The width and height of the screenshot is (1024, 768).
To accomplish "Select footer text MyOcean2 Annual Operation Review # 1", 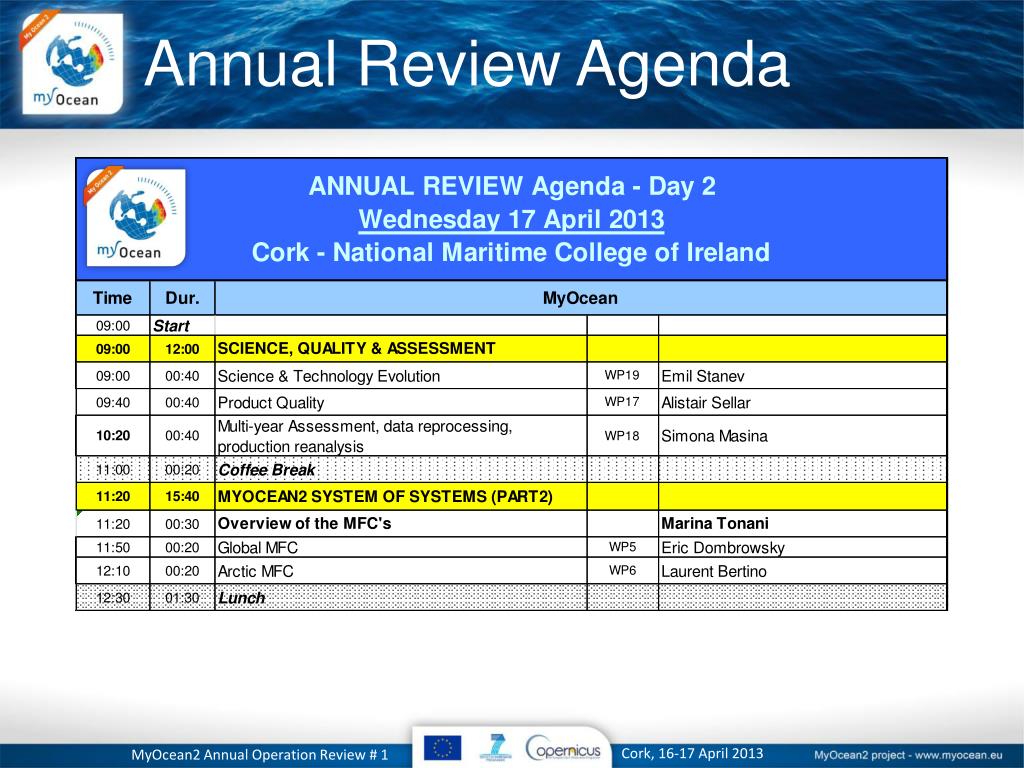I will (260, 755).
